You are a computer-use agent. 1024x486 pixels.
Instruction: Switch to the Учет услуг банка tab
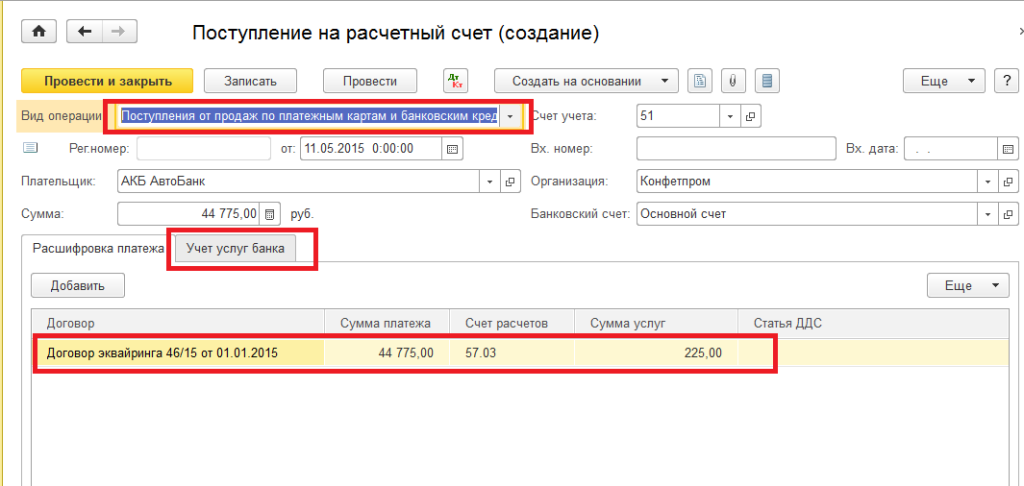[235, 248]
